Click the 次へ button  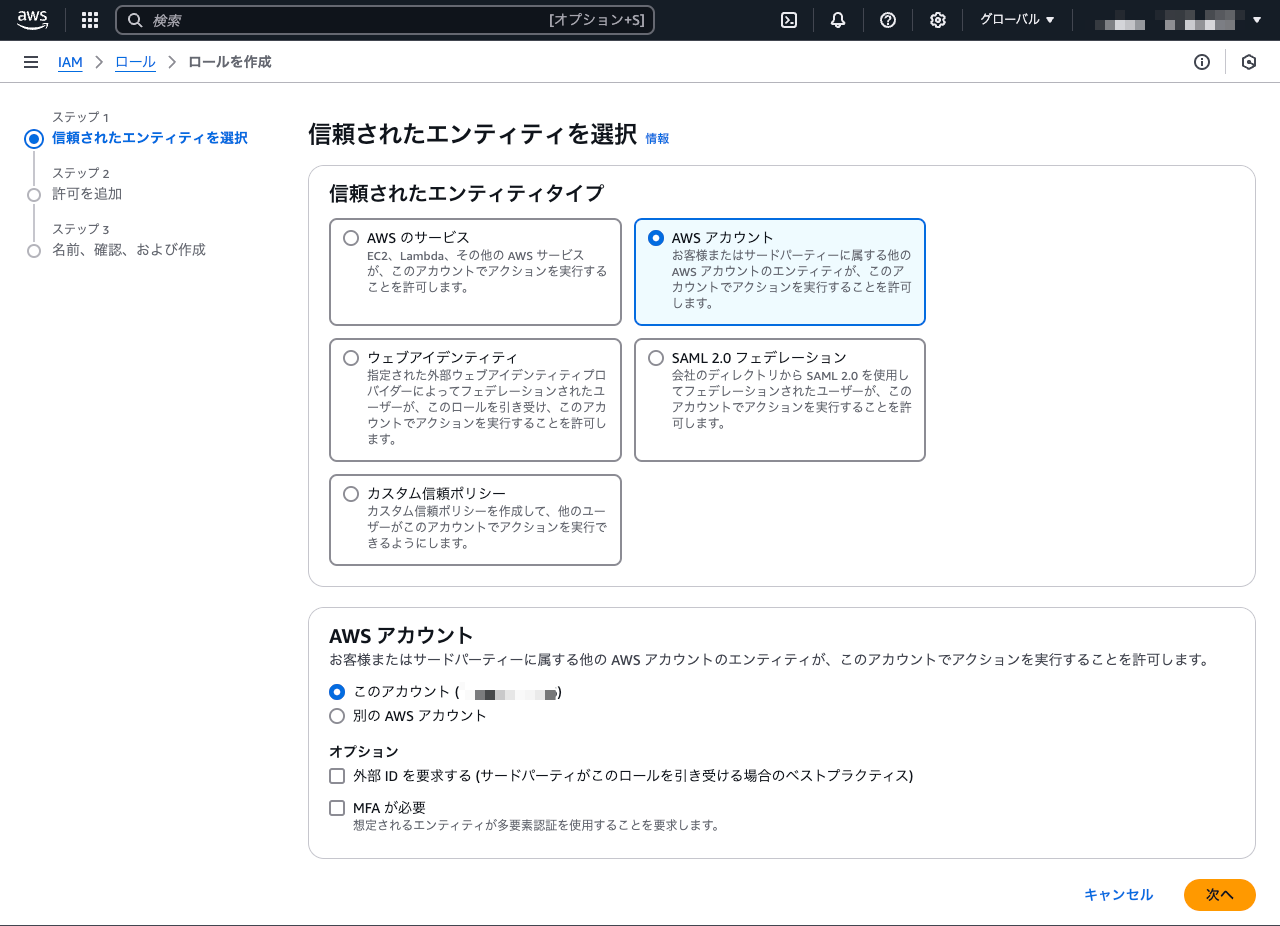pyautogui.click(x=1219, y=895)
